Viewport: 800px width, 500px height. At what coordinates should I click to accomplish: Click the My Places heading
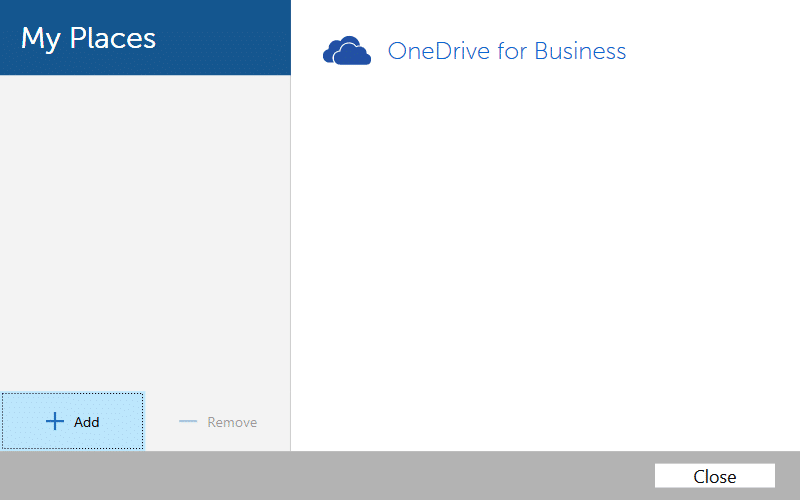88,38
